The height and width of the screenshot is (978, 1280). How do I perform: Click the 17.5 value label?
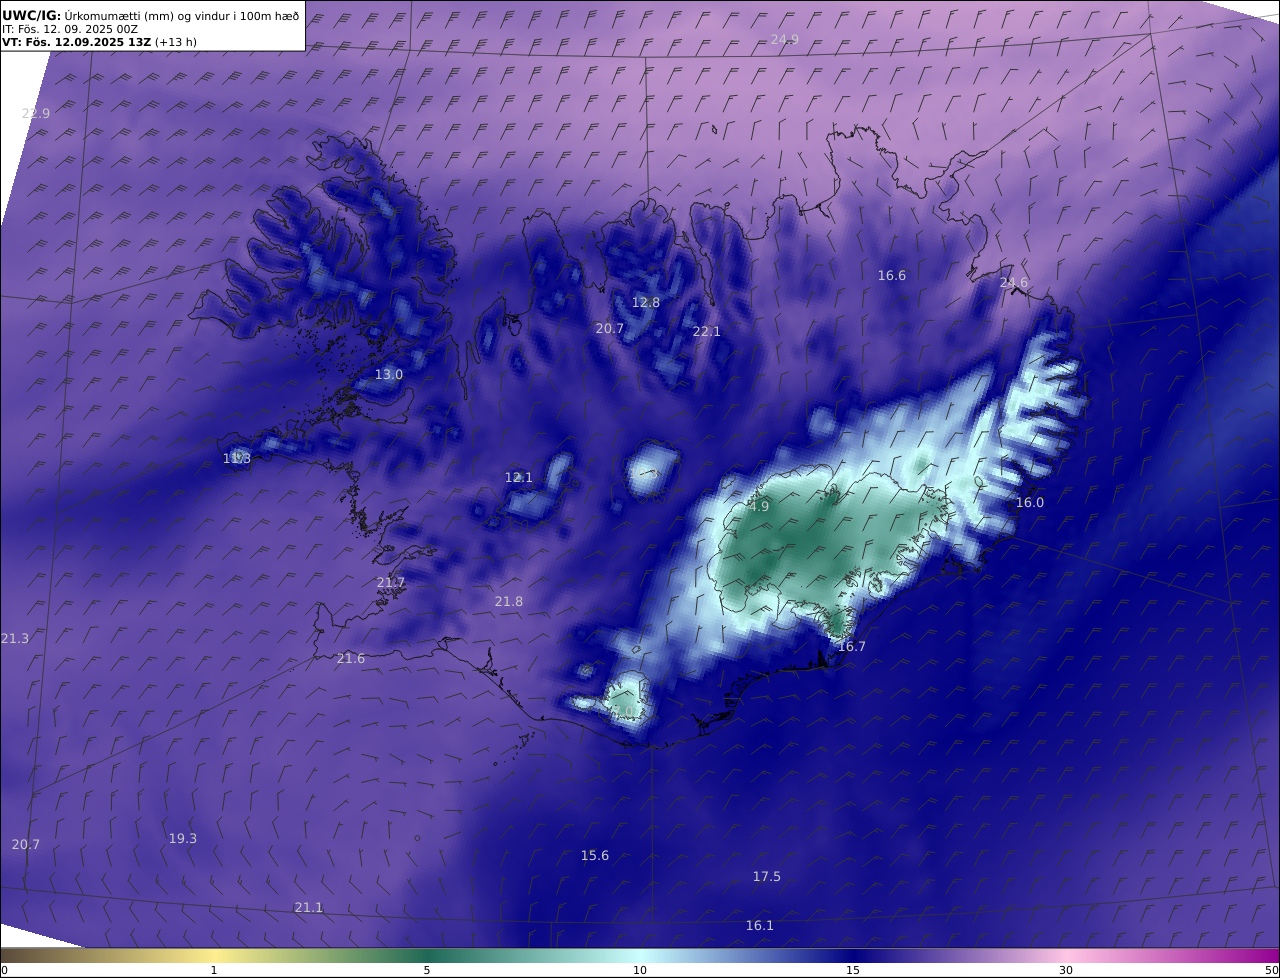pos(767,876)
